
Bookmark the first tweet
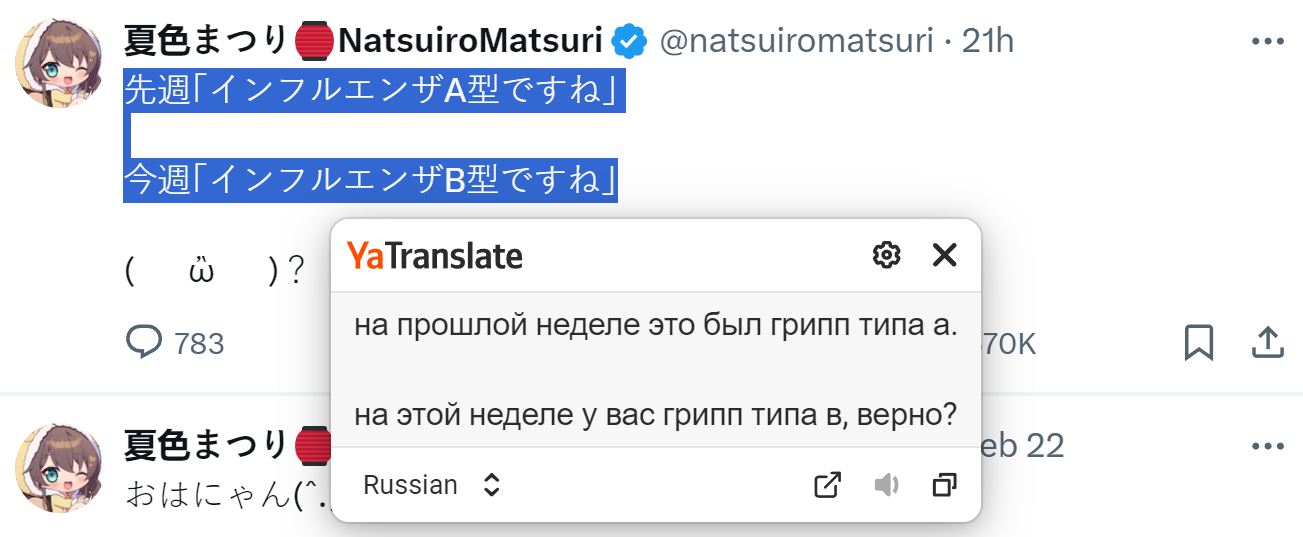tap(1198, 343)
